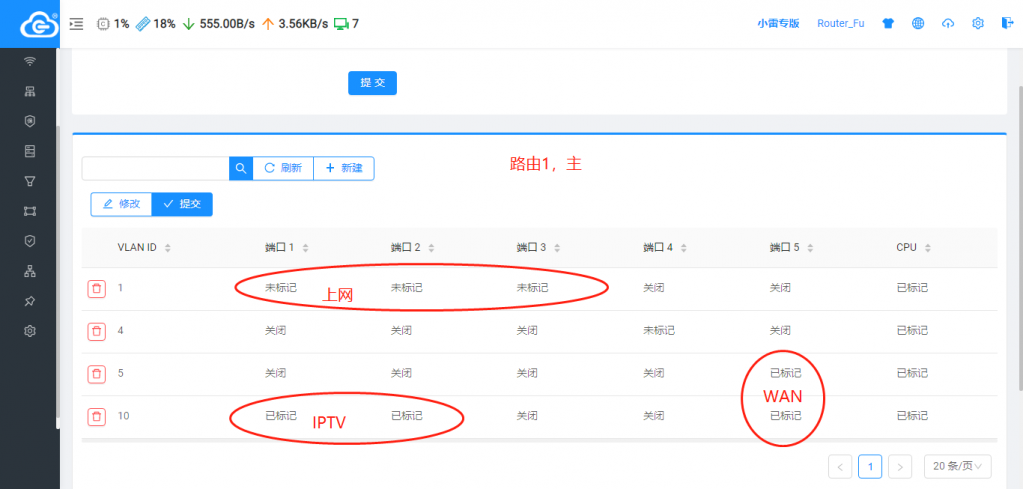Collapse the sidebar with the menu fold icon
The width and height of the screenshot is (1023, 489).
coord(77,23)
